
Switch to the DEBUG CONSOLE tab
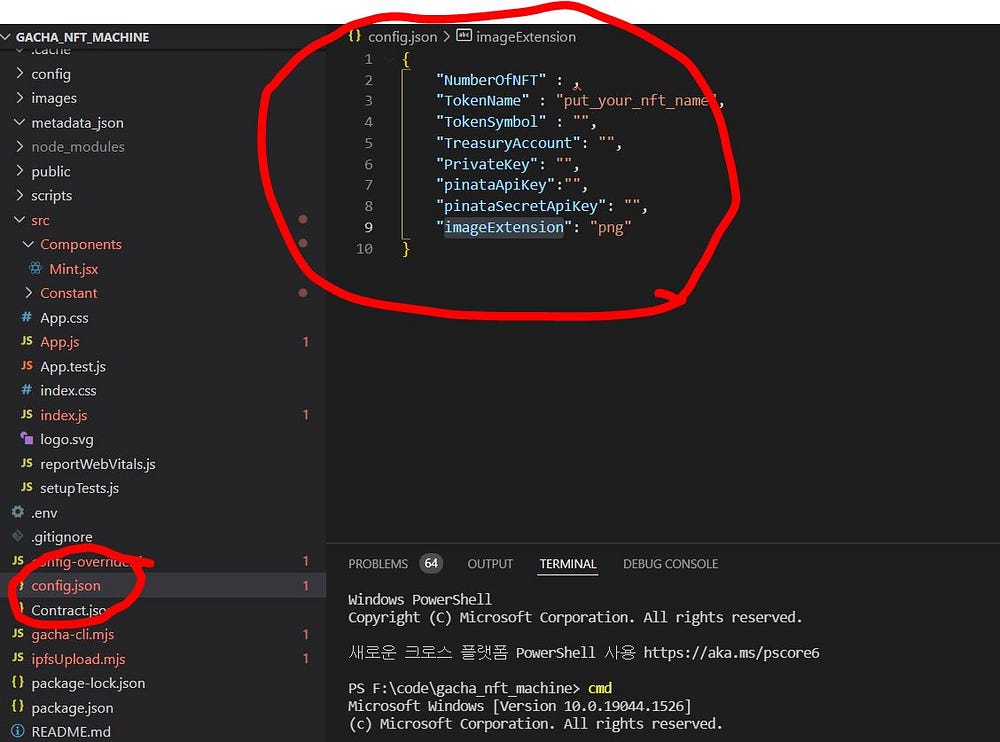(670, 564)
